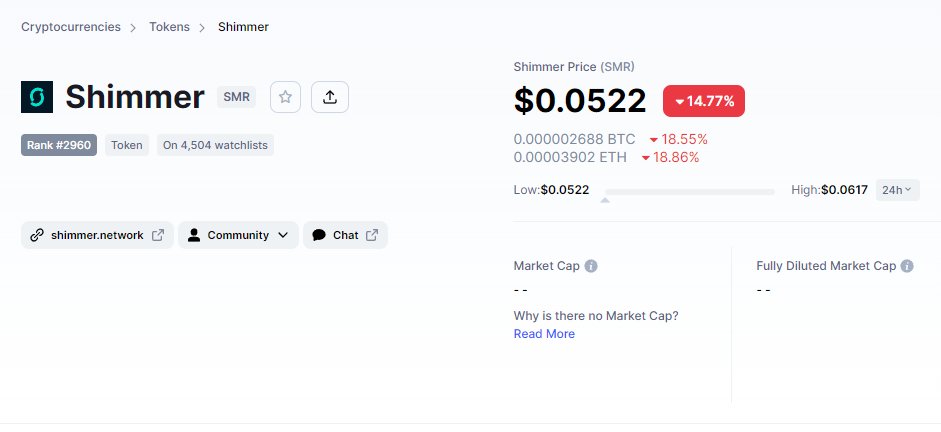
Task: Click the red 14.77% change badge
Action: (x=704, y=101)
